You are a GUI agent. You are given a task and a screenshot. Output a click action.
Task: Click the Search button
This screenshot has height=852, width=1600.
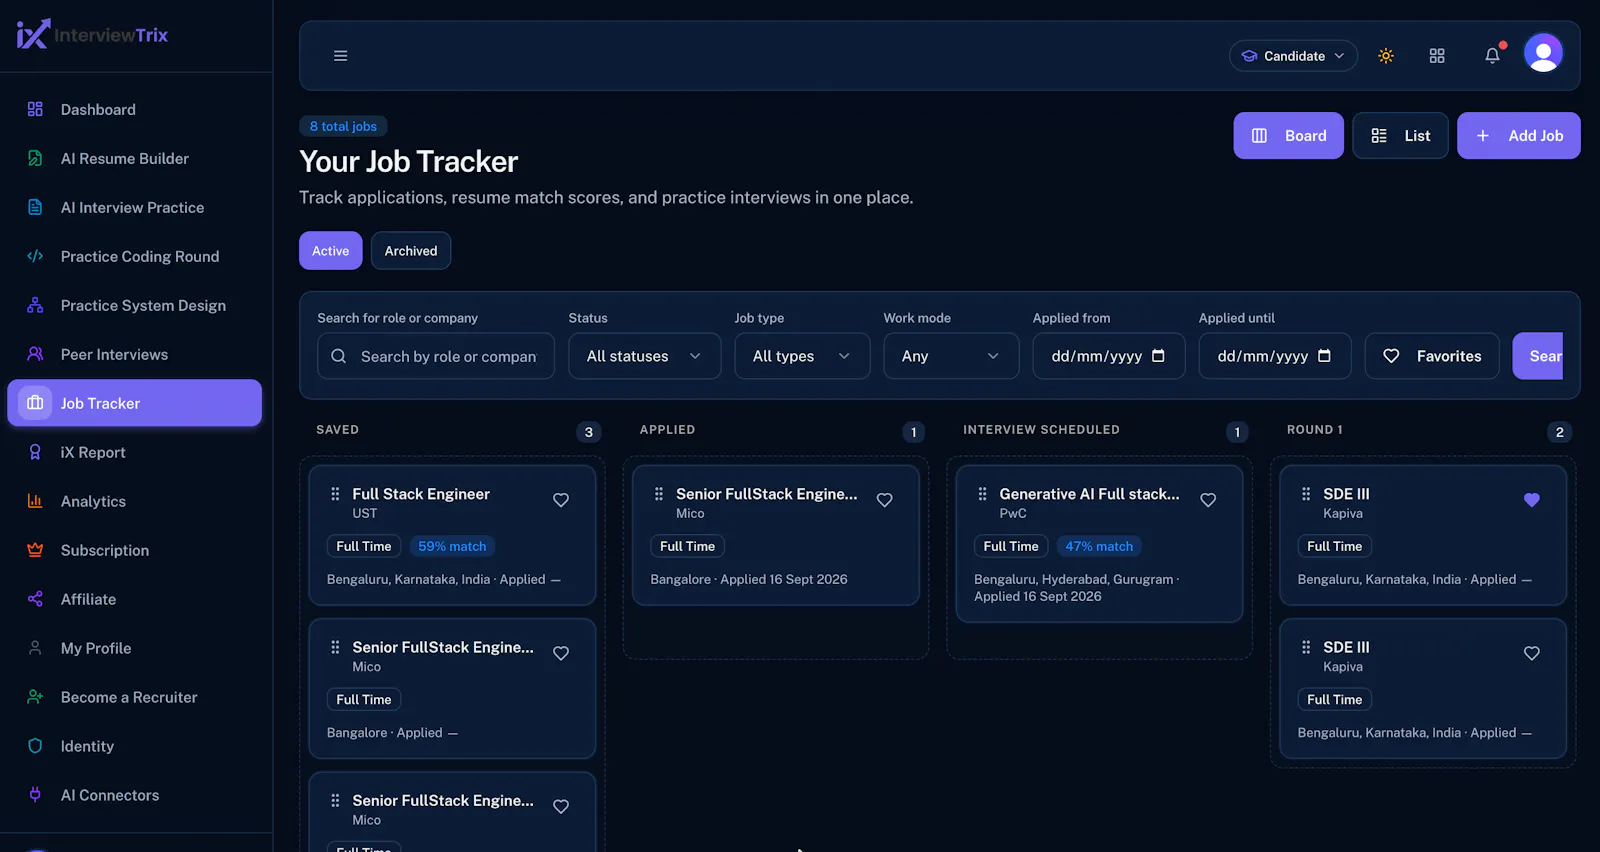click(x=1538, y=356)
